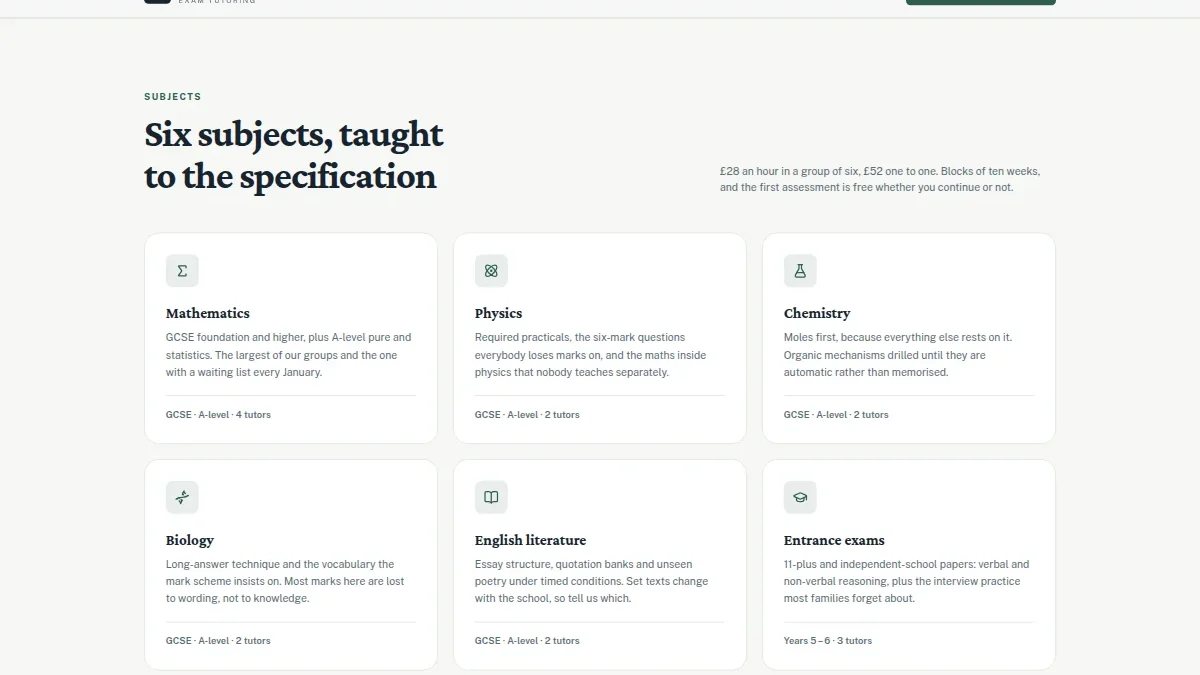Open the Mathematics subject heading

pos(208,313)
